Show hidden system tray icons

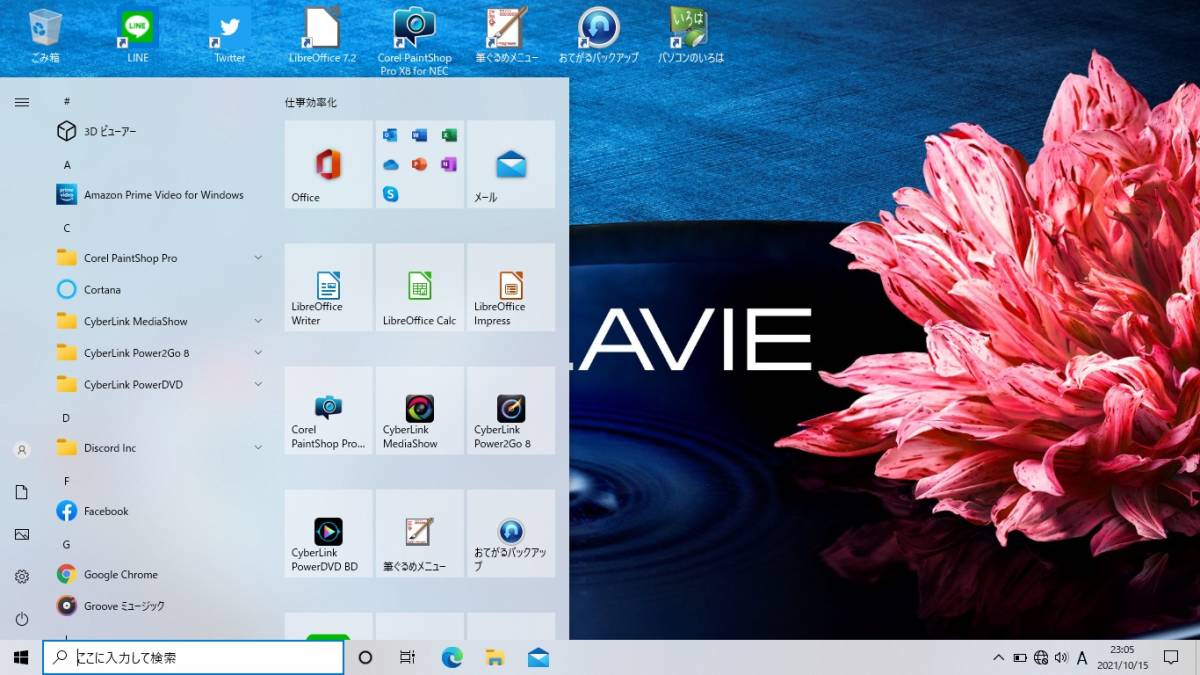[998, 657]
